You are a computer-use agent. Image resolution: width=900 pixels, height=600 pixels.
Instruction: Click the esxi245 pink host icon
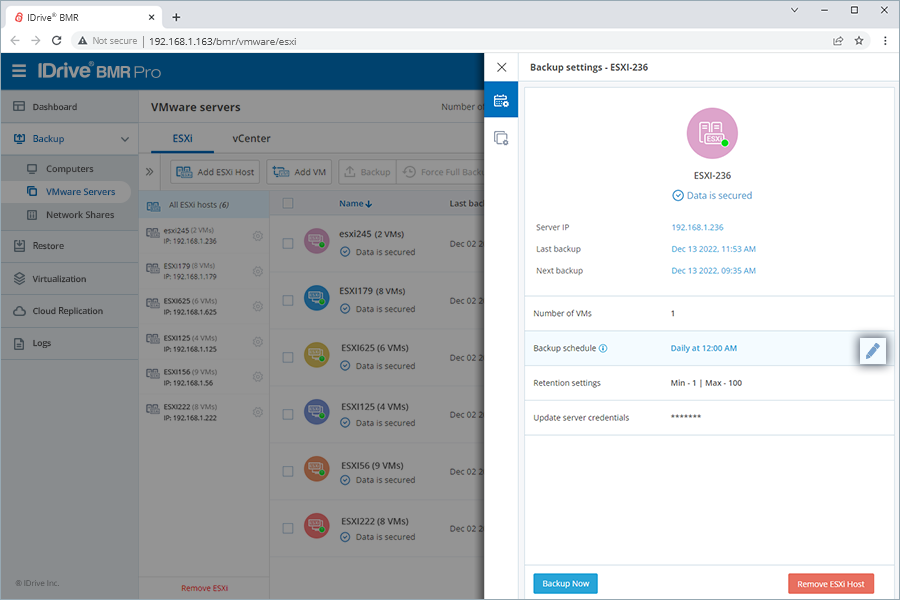pos(316,241)
